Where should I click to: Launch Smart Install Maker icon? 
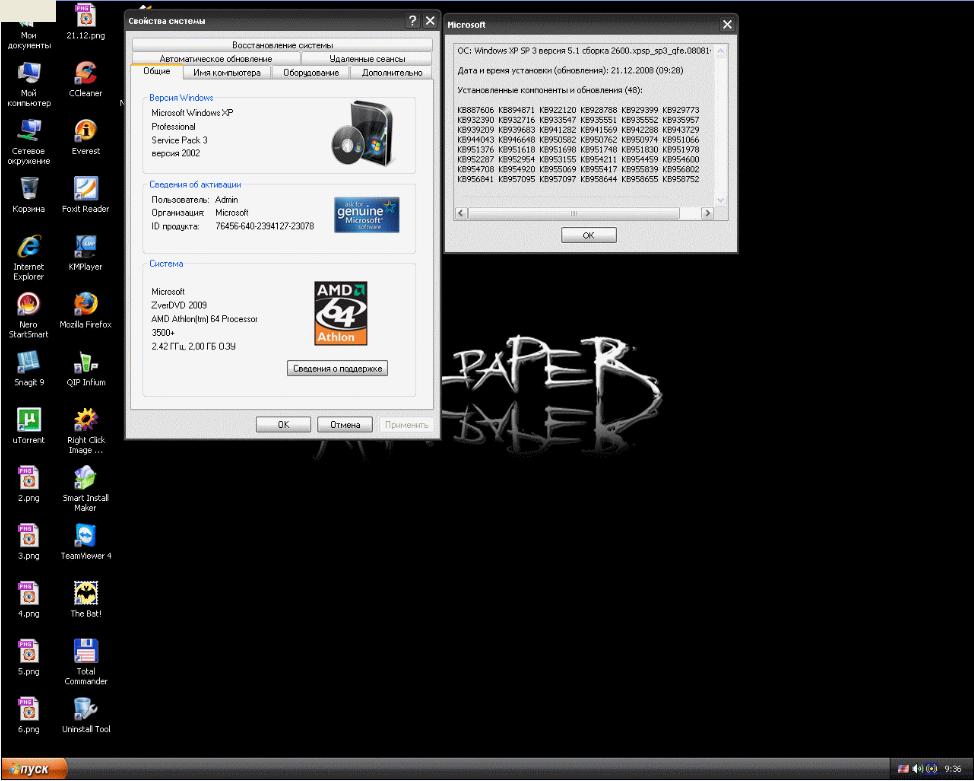(x=86, y=489)
